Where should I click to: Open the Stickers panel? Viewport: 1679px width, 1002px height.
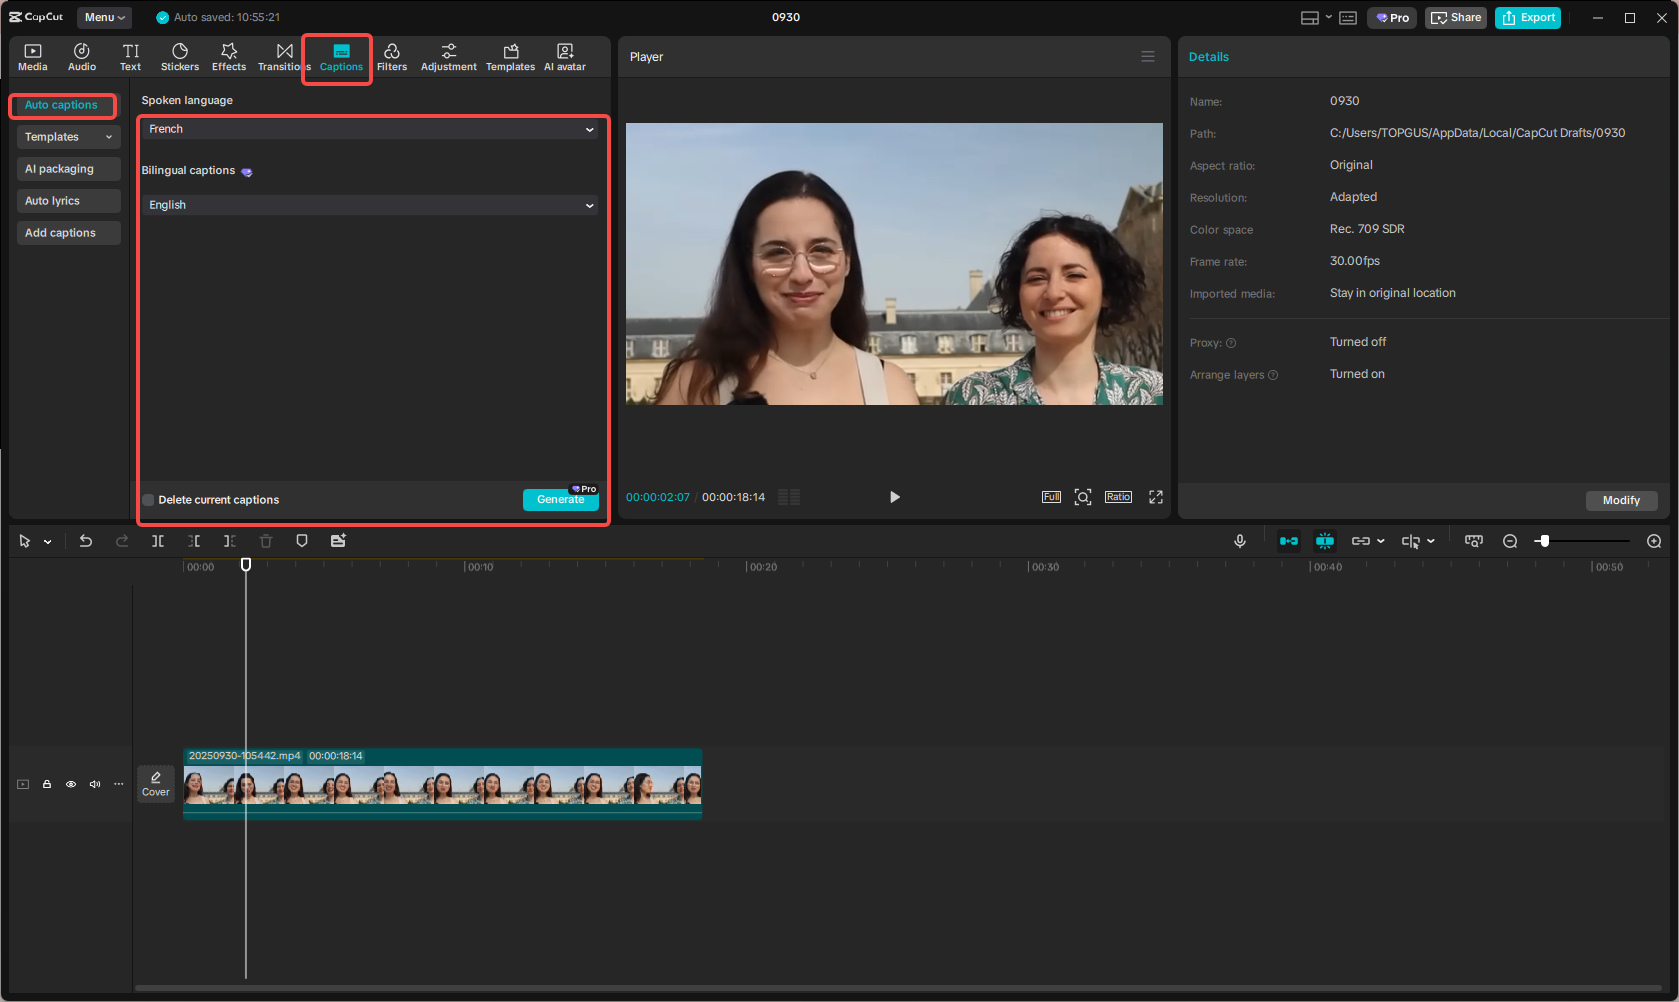click(x=180, y=57)
